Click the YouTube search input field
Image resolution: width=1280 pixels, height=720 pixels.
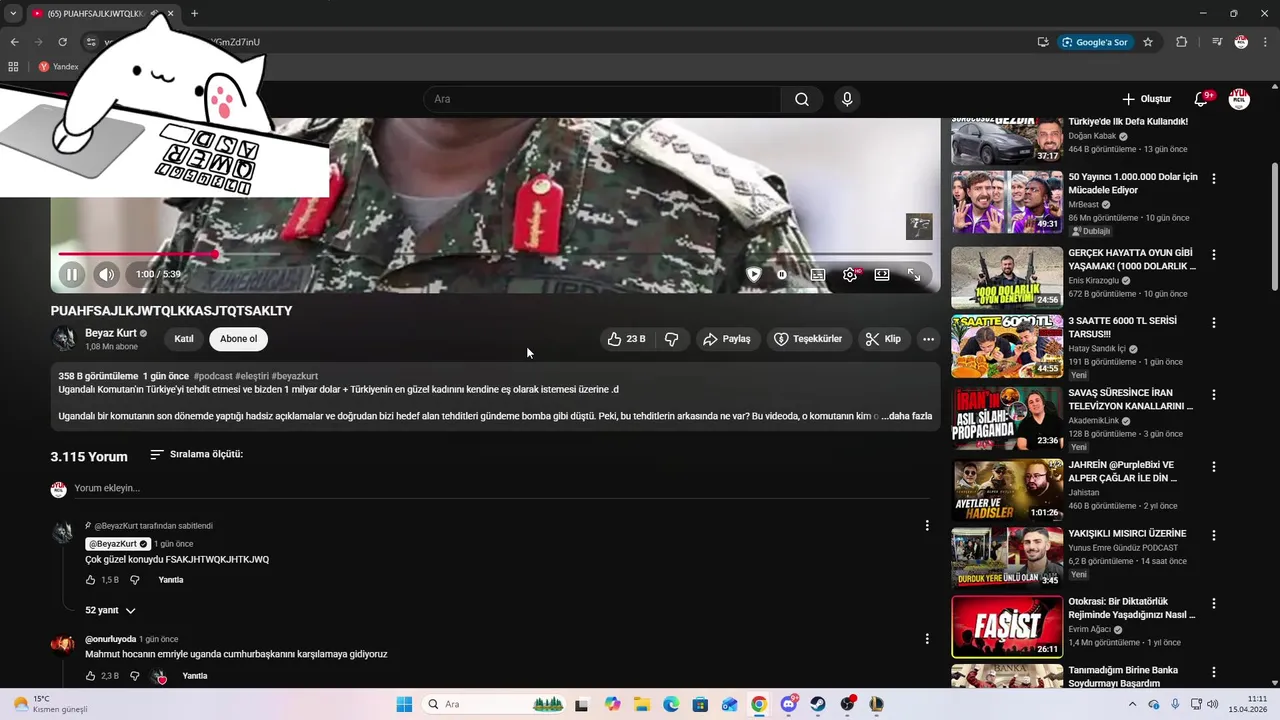(602, 99)
